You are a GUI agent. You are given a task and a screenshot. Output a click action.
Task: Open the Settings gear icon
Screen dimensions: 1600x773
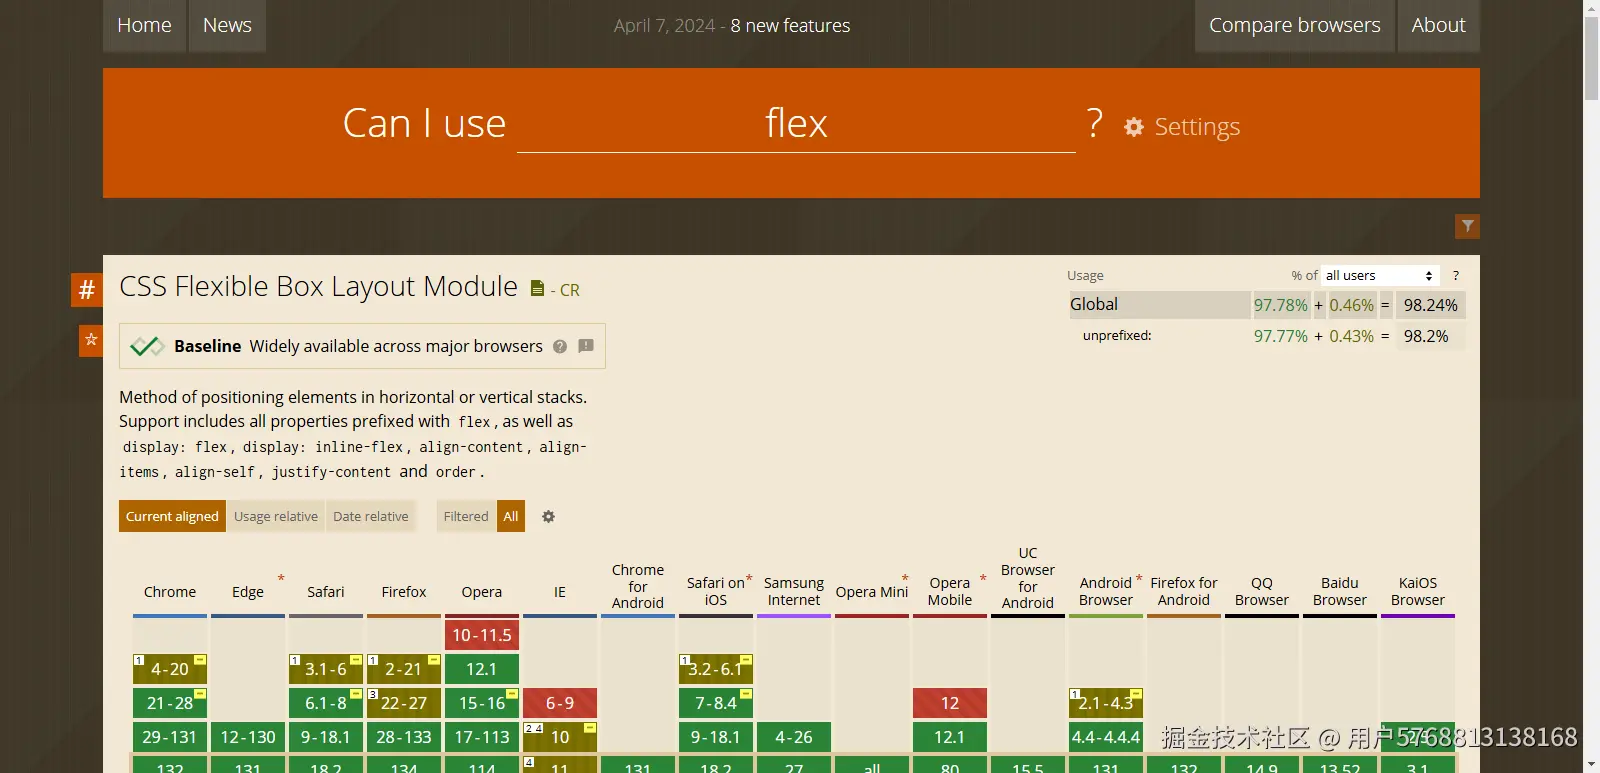coord(1133,127)
